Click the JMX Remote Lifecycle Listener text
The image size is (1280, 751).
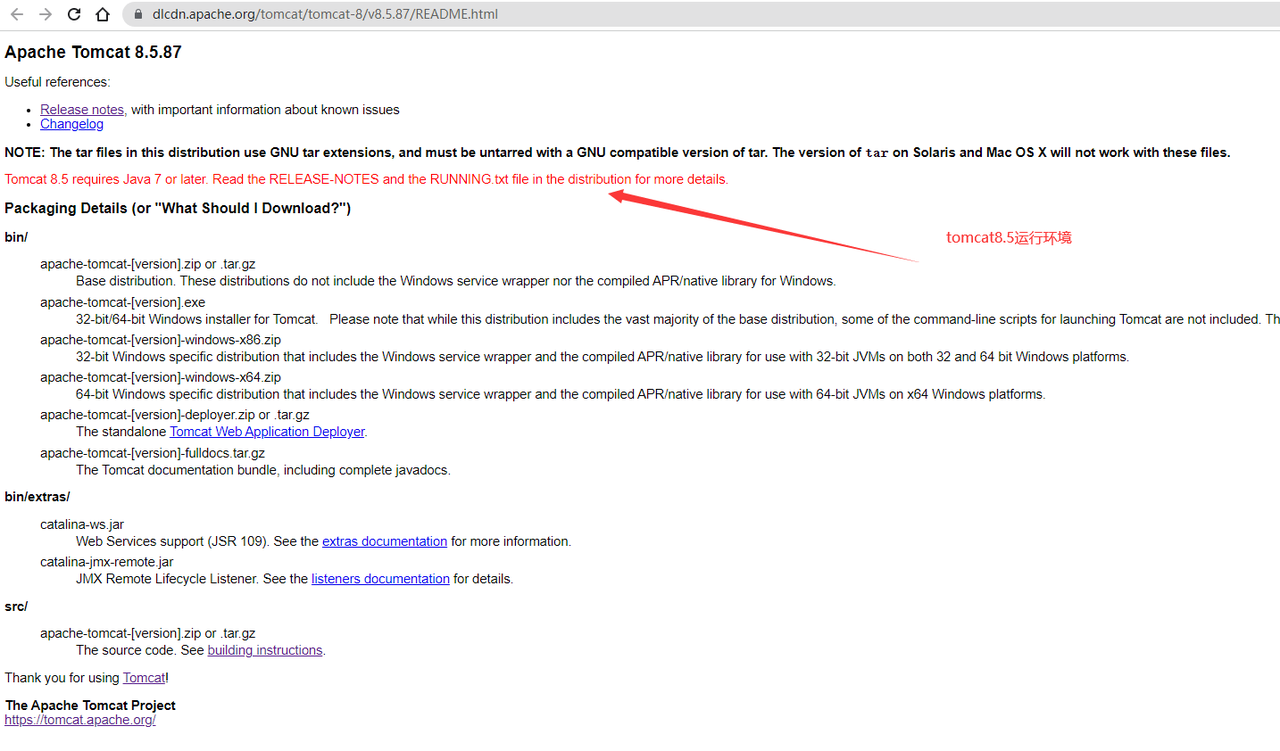tap(294, 579)
